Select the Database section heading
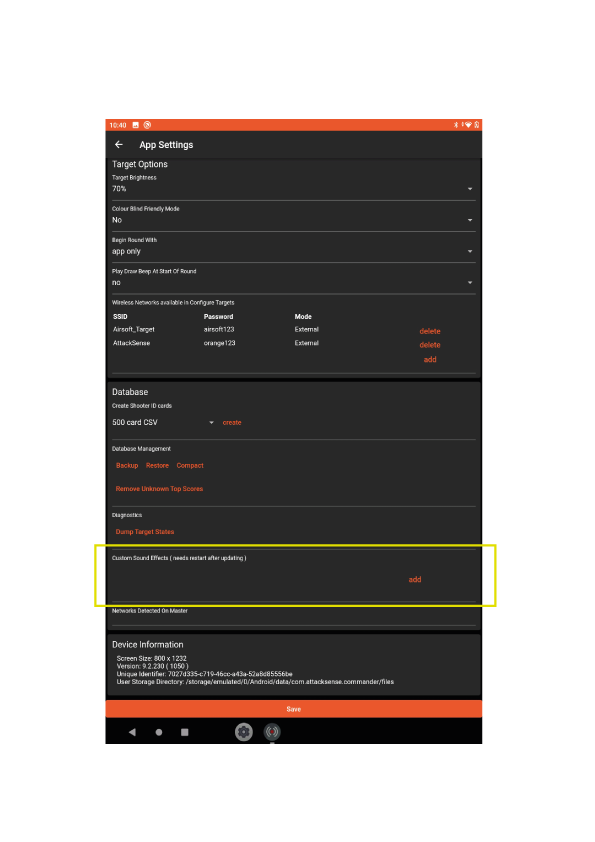 (130, 392)
